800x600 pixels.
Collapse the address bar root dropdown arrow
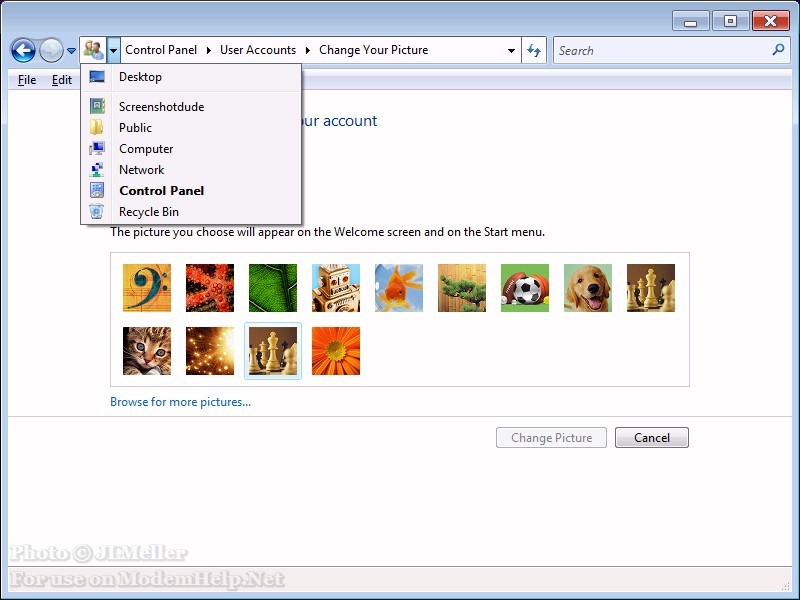[x=114, y=50]
